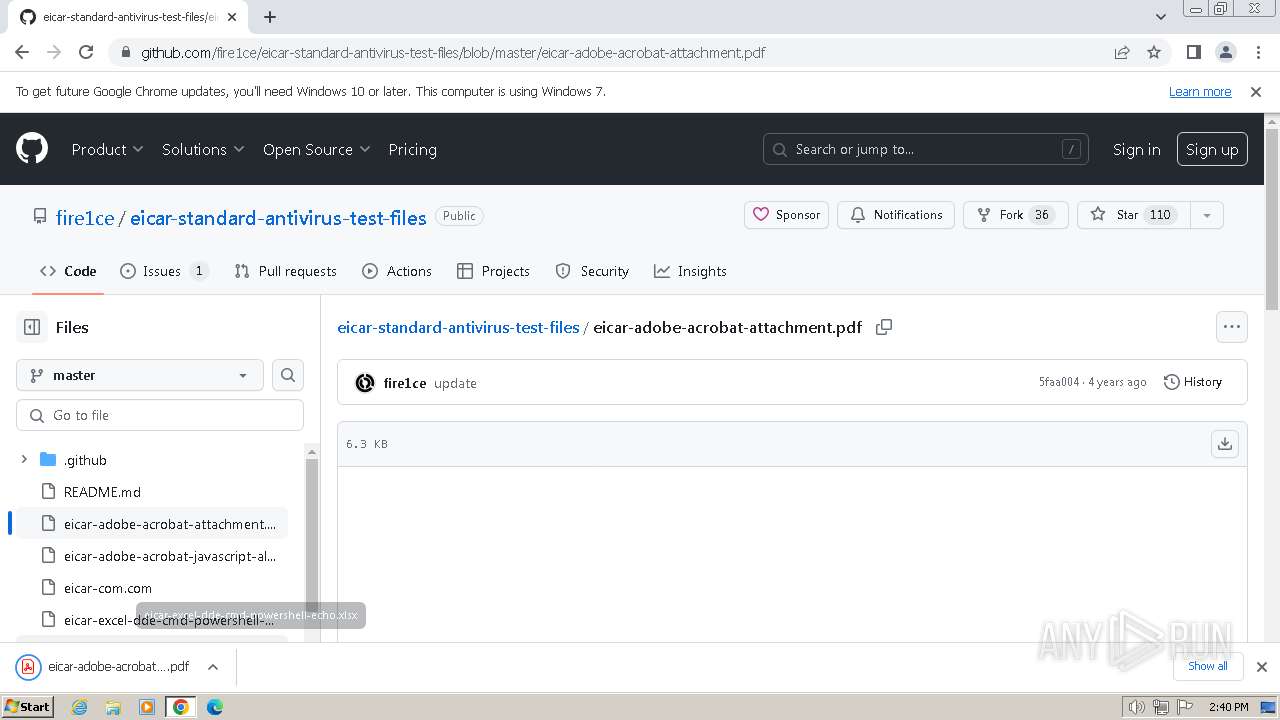This screenshot has height=720, width=1280.
Task: Reload the current page
Action: (86, 52)
